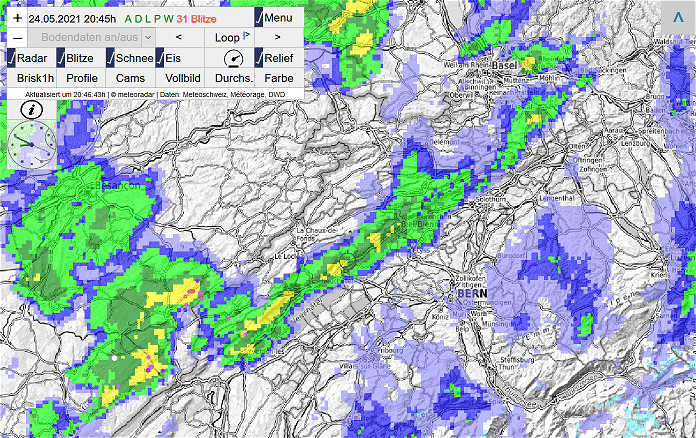Click the red '31 Blitze' count
This screenshot has width=696, height=438.
coord(196,19)
